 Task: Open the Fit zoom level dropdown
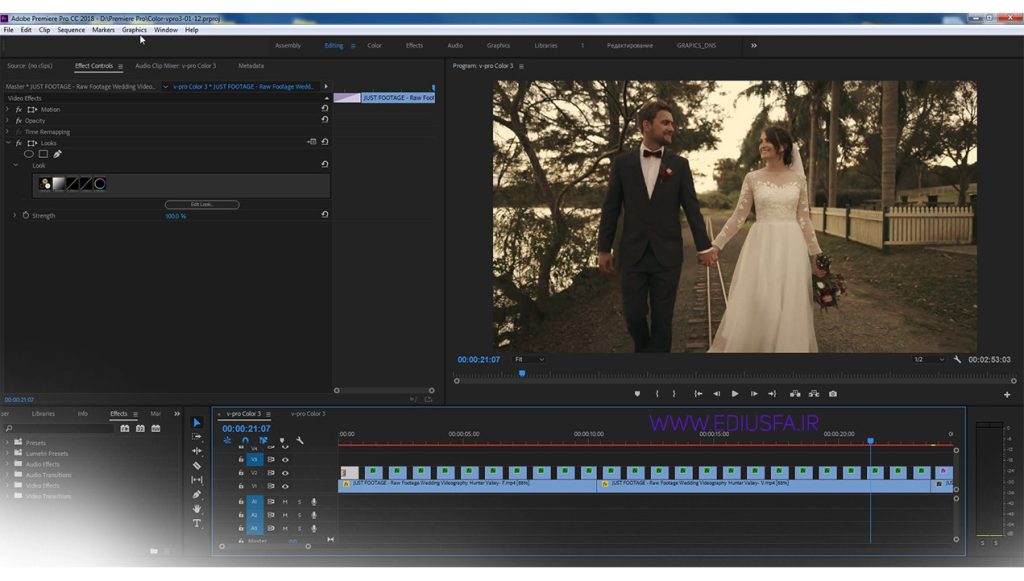pos(529,359)
